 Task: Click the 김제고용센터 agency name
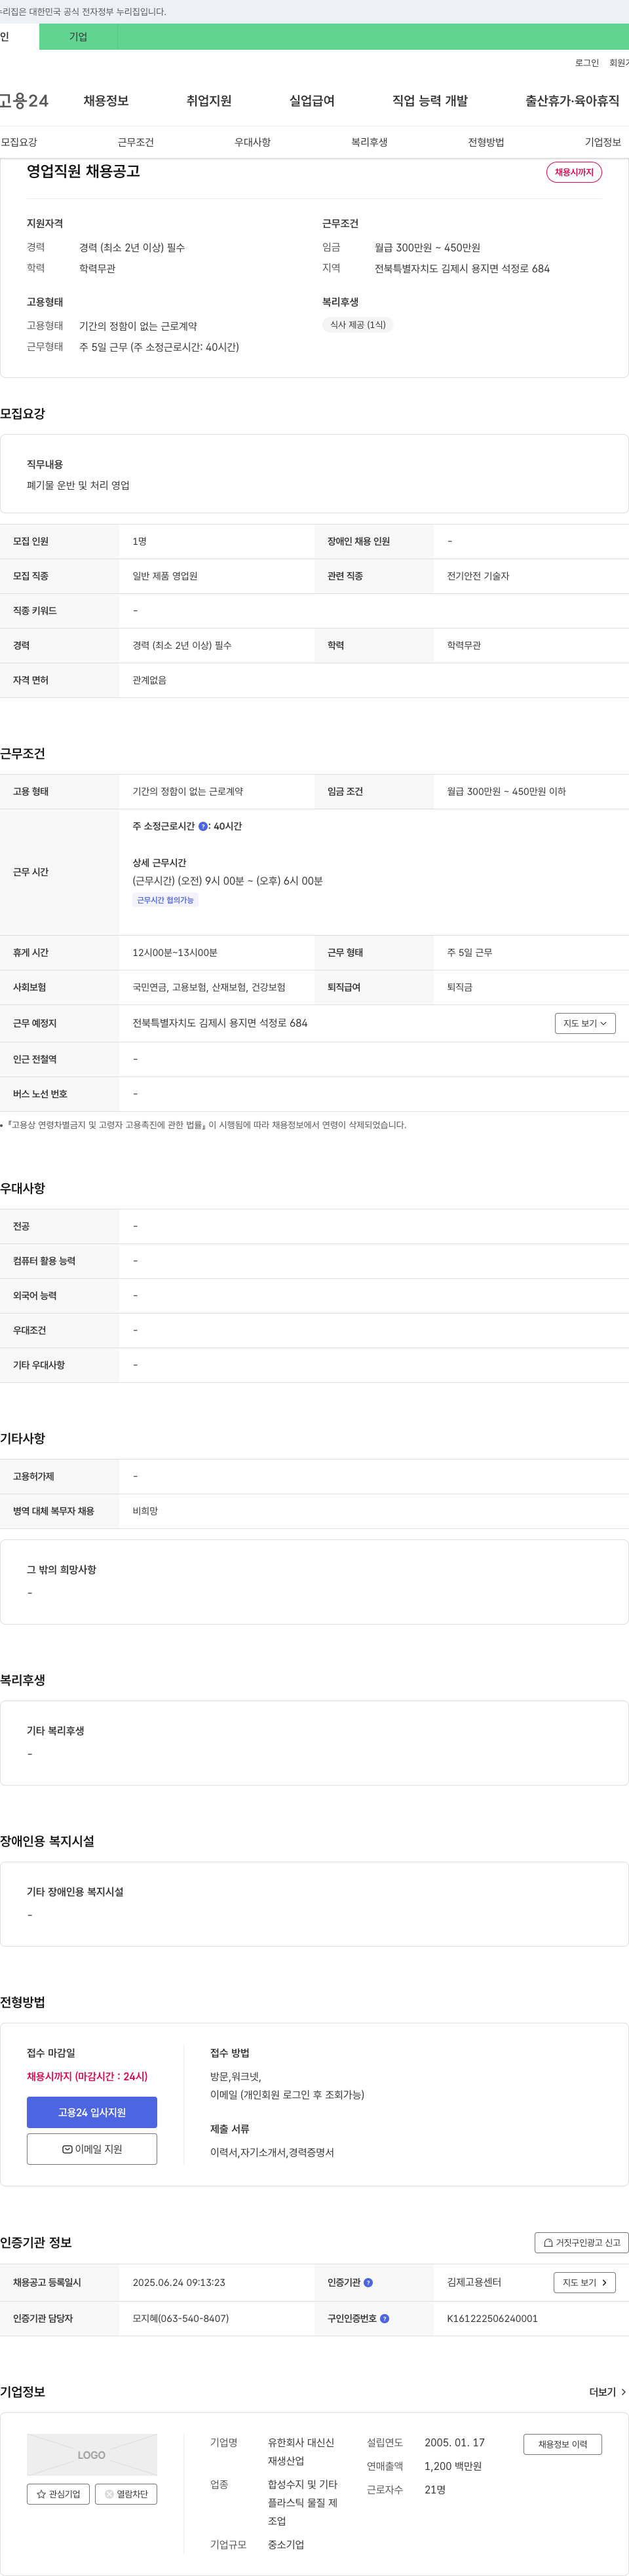coord(474,2282)
